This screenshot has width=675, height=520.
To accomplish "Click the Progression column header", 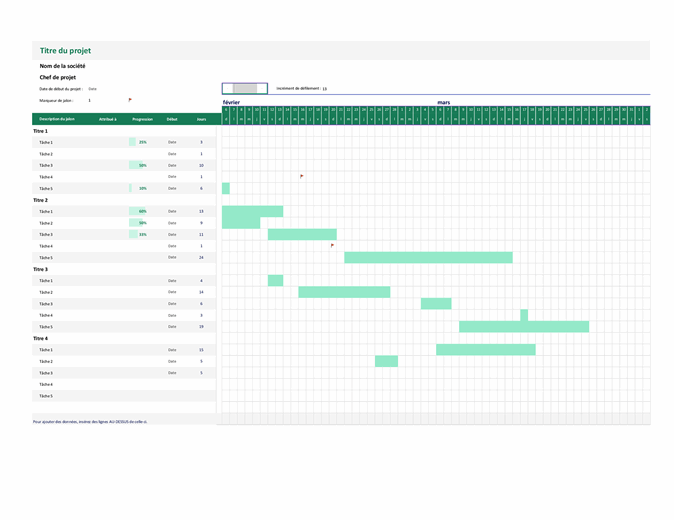I will pos(142,119).
